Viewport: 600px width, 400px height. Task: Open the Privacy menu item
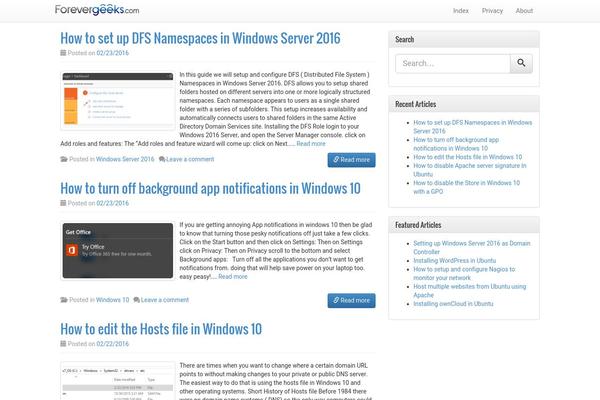tap(492, 11)
